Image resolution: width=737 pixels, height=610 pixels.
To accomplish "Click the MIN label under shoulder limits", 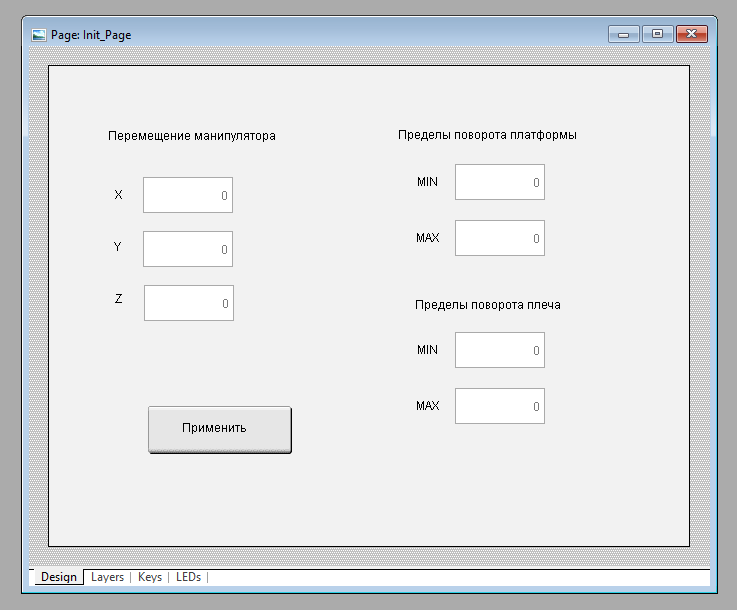I will [427, 350].
